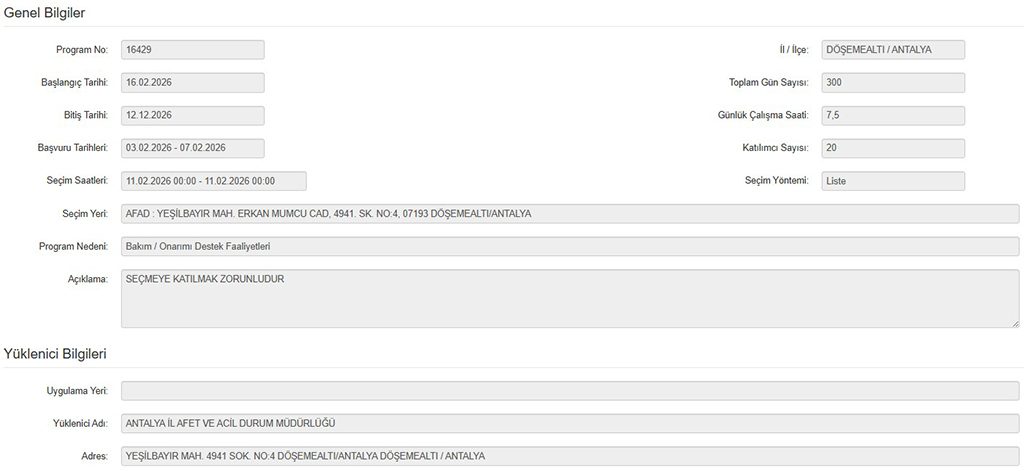Select the Toplam Gün Sayısı field
Viewport: 1024px width, 471px height.
(x=892, y=83)
